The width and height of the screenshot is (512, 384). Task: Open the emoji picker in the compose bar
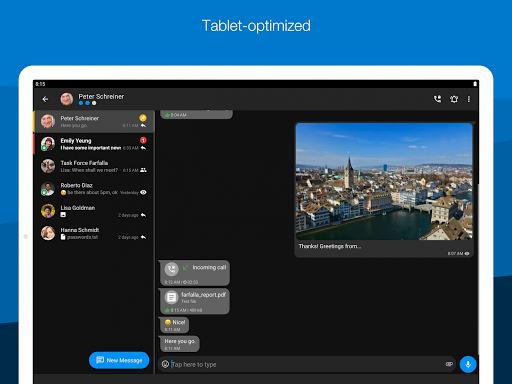coord(165,364)
